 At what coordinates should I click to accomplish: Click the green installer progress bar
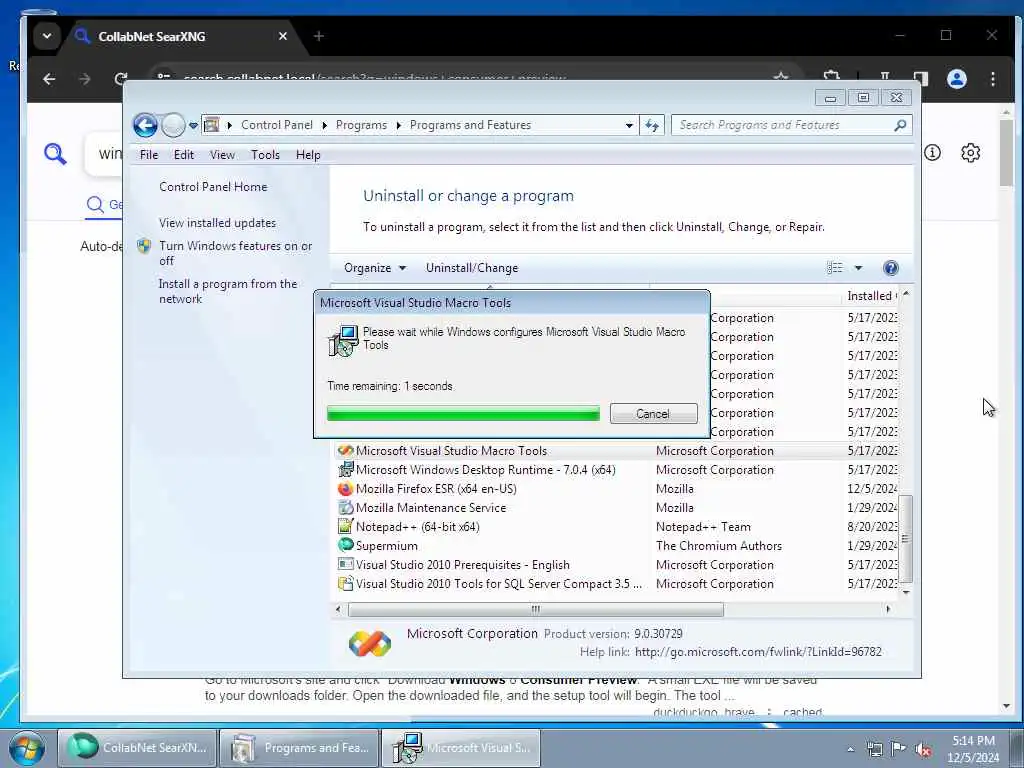pyautogui.click(x=463, y=413)
